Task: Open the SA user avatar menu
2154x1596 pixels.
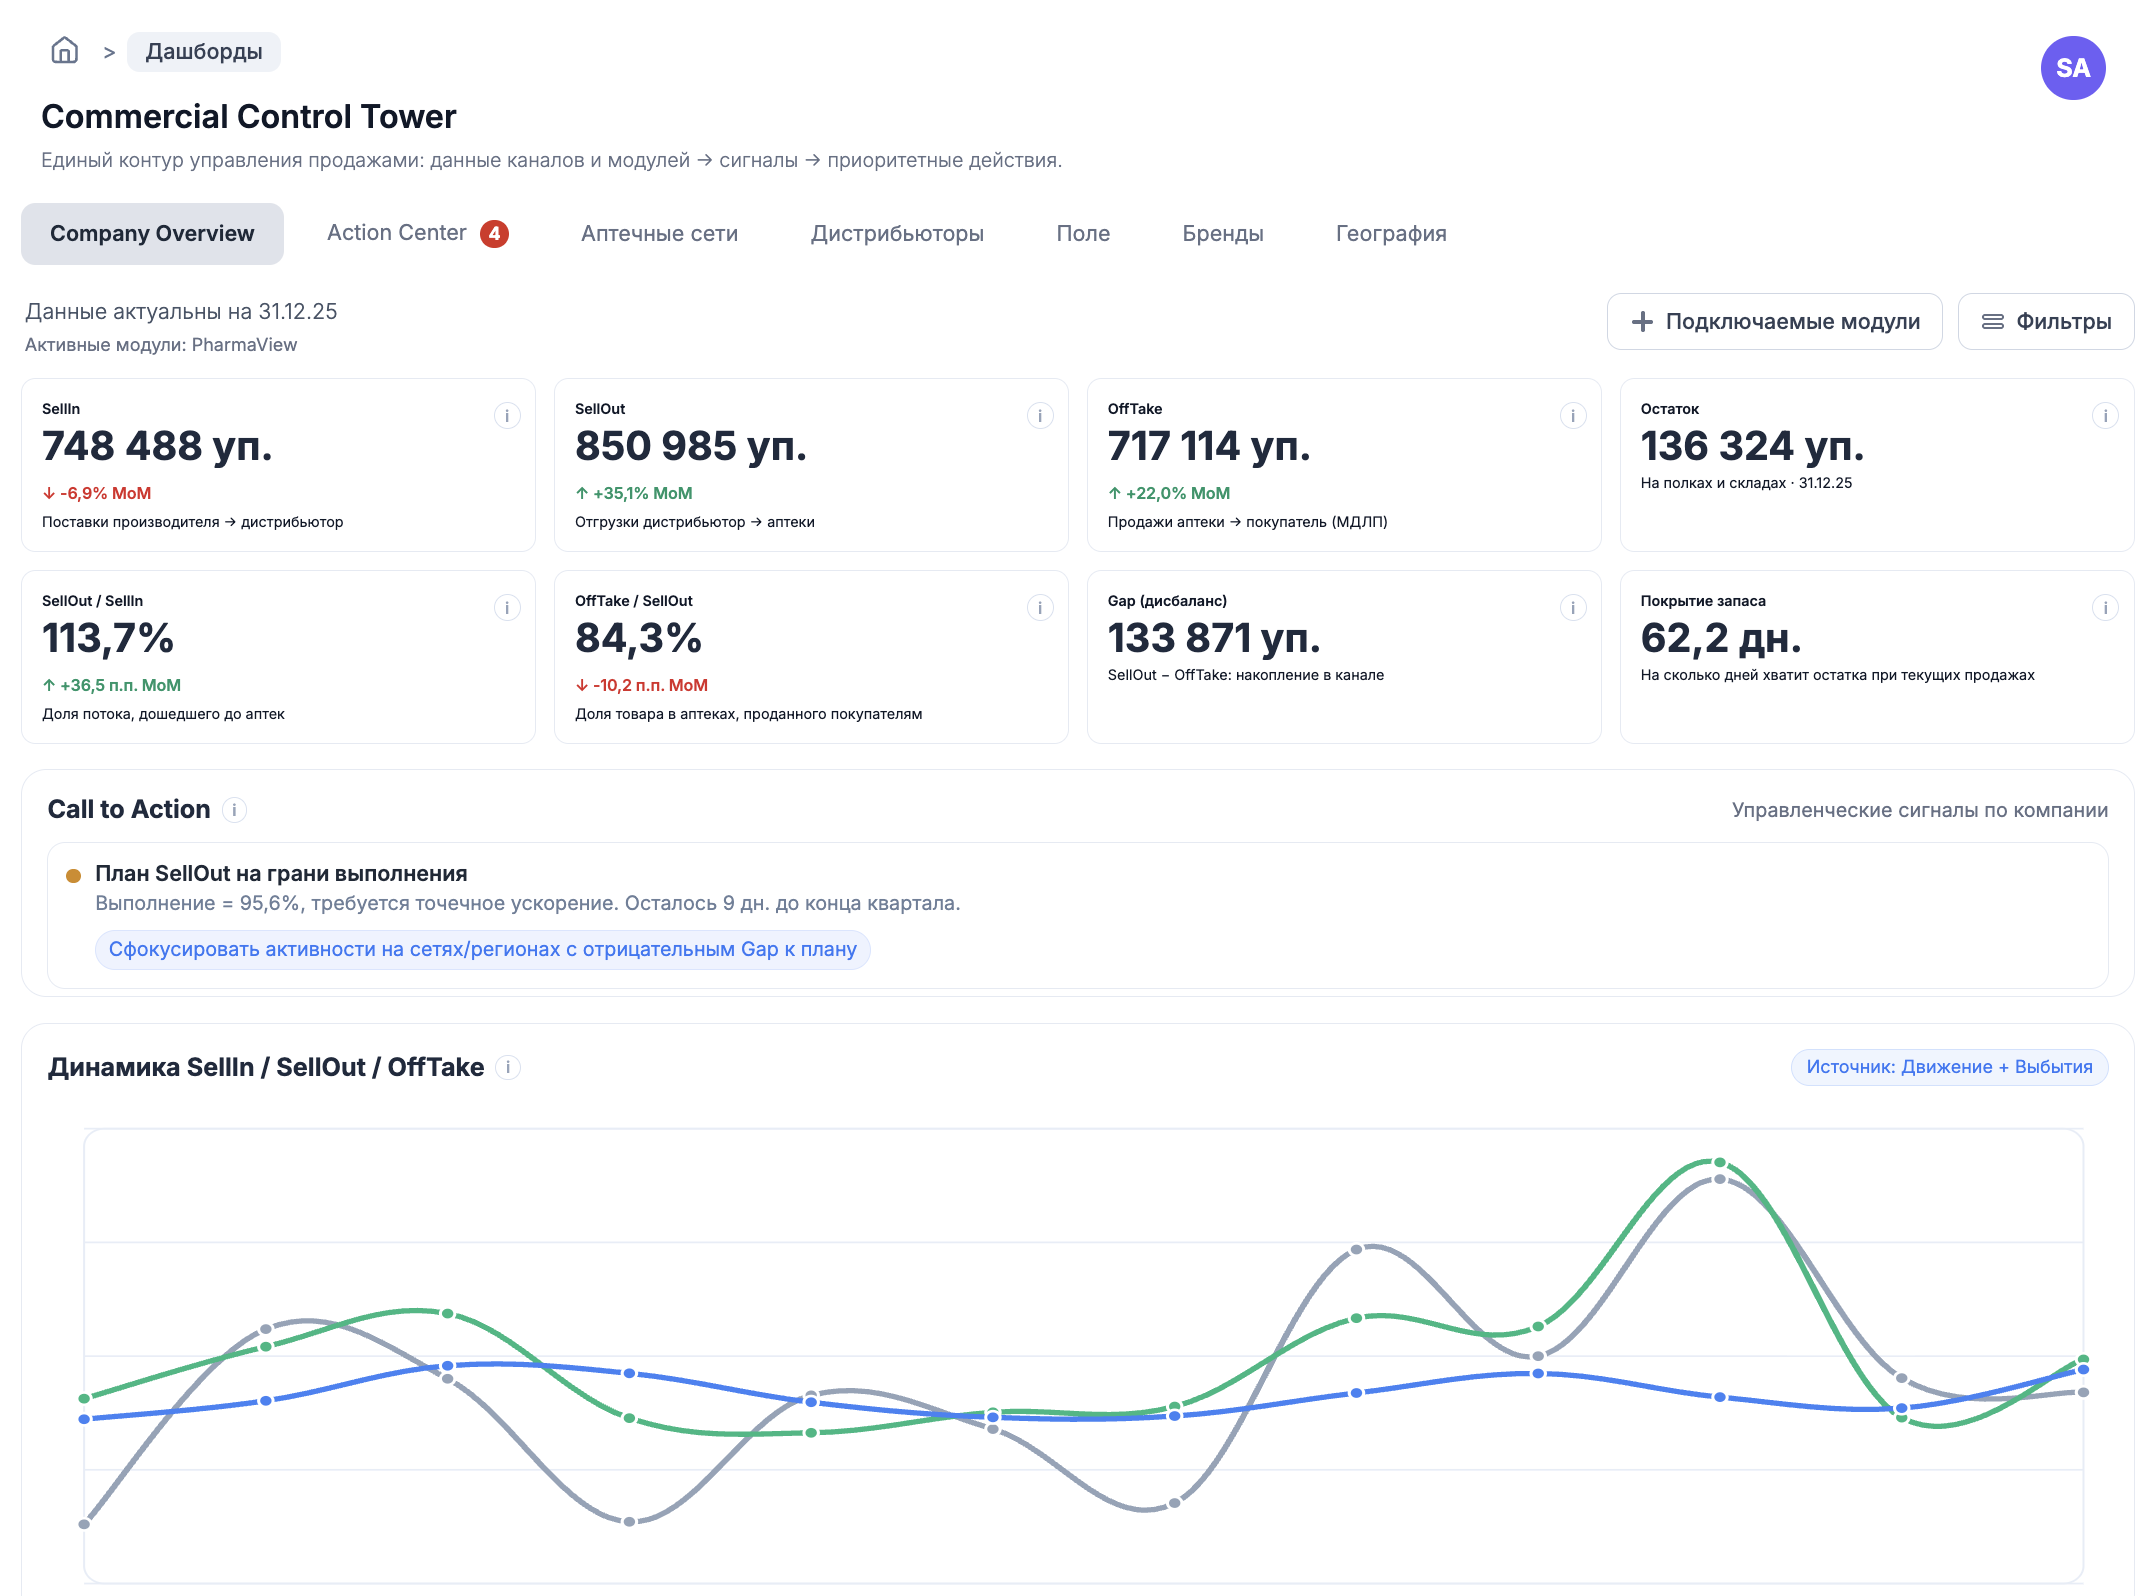Action: pyautogui.click(x=2072, y=68)
